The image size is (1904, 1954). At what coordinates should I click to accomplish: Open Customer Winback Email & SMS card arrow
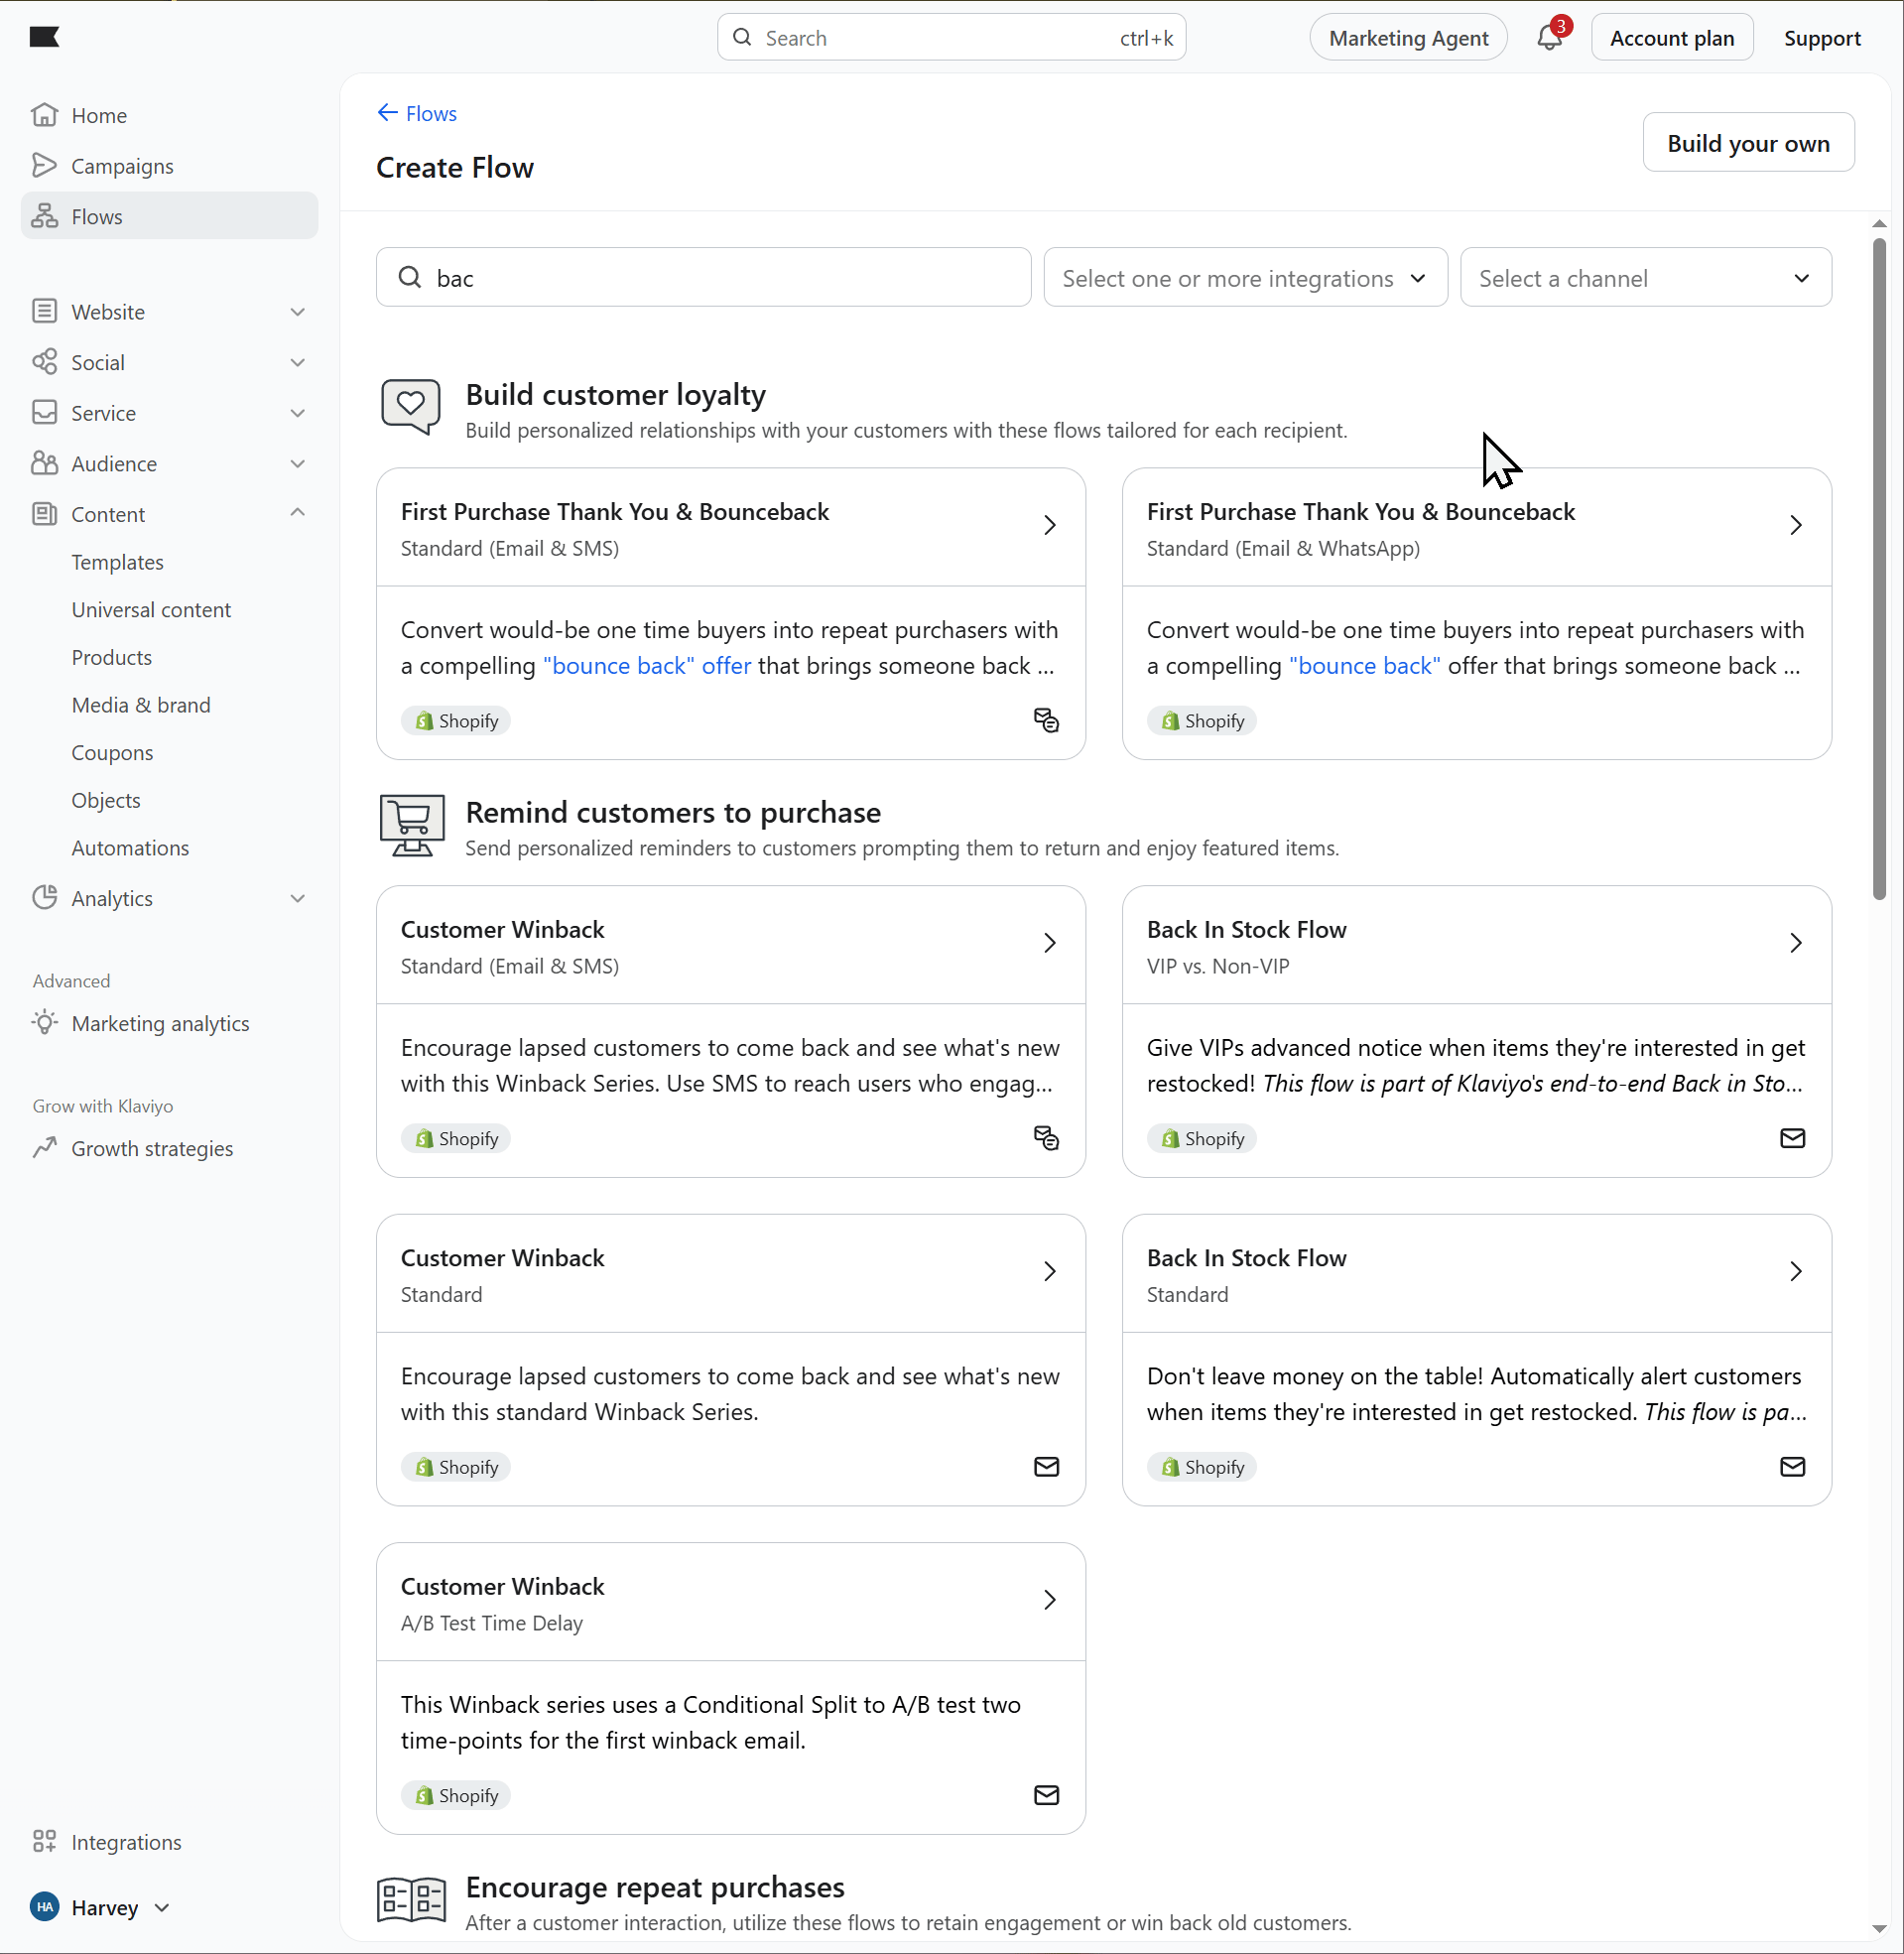[1049, 943]
